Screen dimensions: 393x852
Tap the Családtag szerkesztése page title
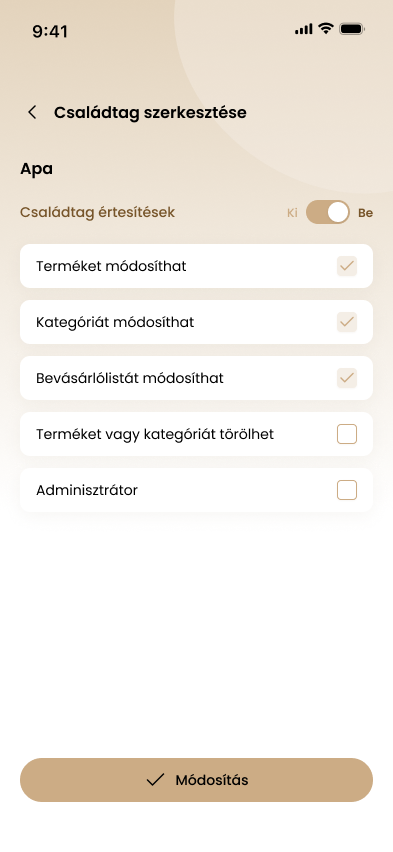point(150,112)
